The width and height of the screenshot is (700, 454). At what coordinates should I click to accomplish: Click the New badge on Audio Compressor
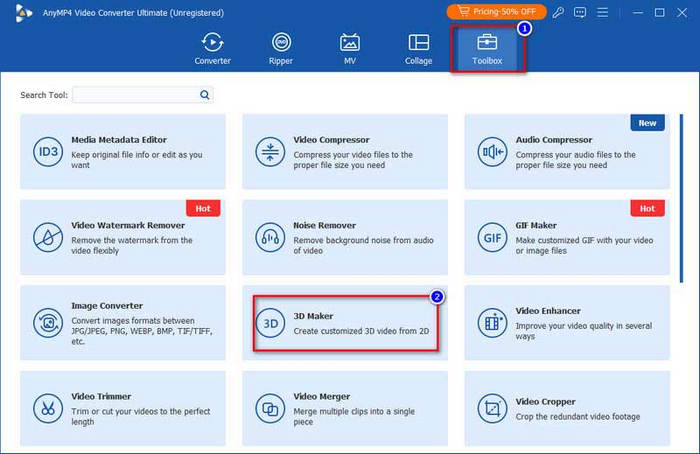tap(647, 123)
